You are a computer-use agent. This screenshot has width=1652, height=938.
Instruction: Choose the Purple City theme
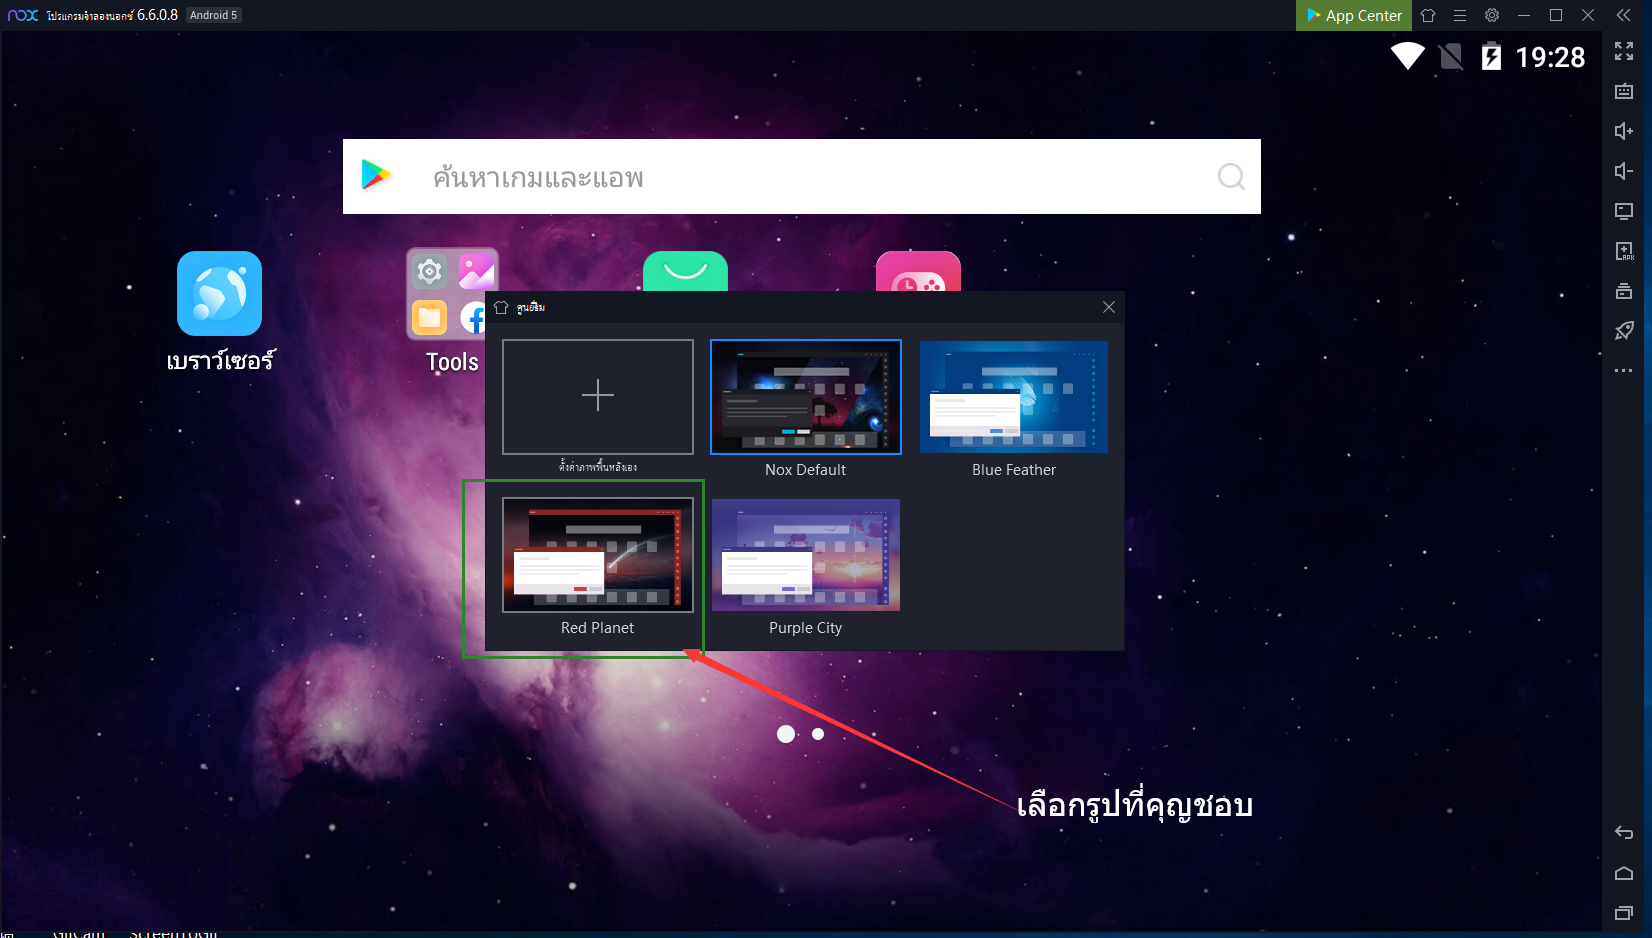pos(805,555)
